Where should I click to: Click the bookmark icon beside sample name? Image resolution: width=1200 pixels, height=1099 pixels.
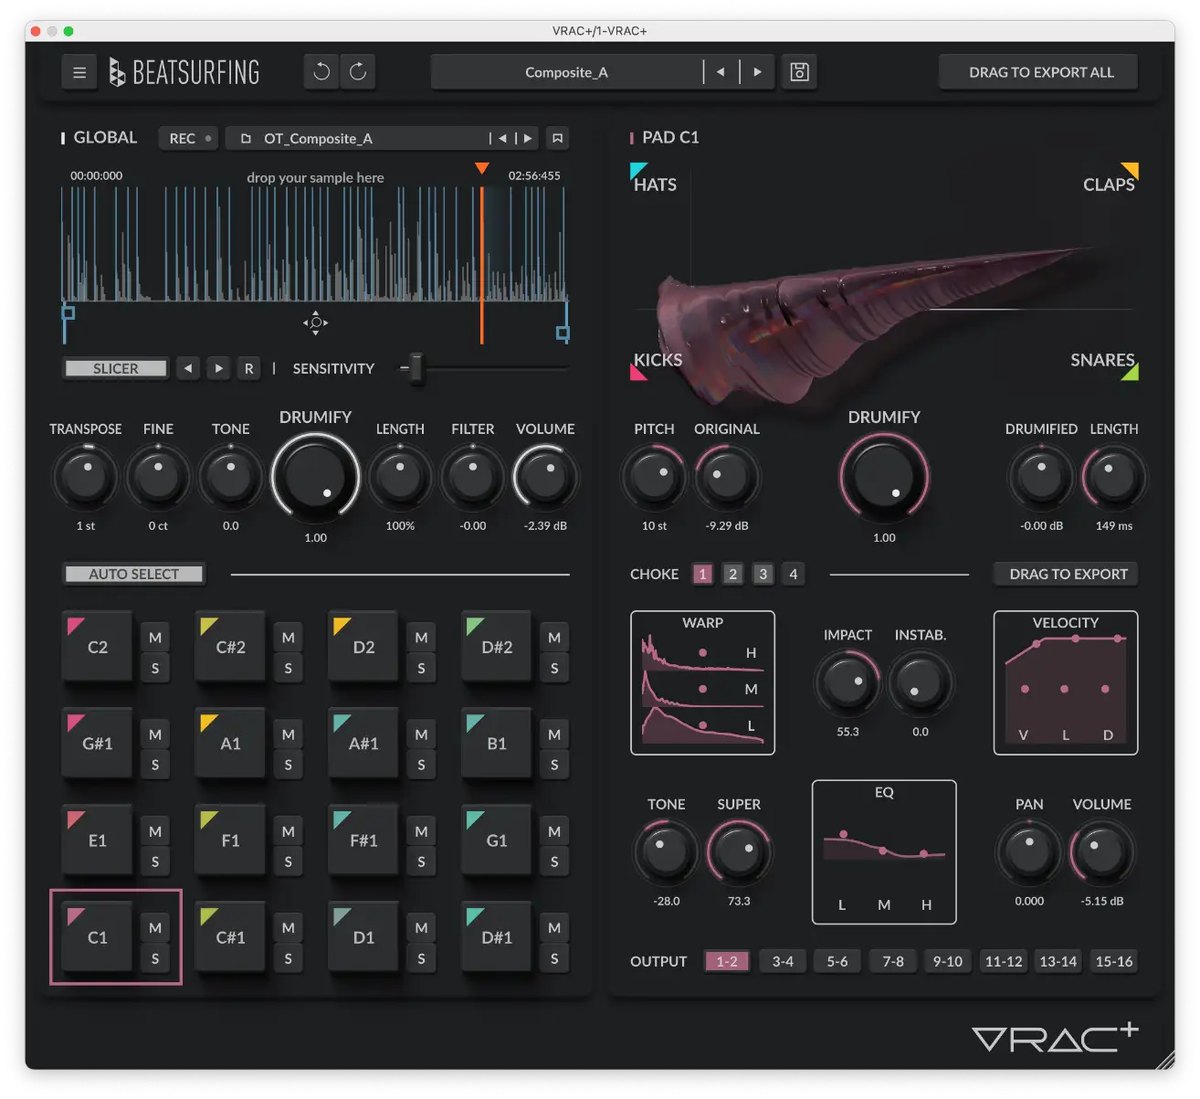coord(558,138)
